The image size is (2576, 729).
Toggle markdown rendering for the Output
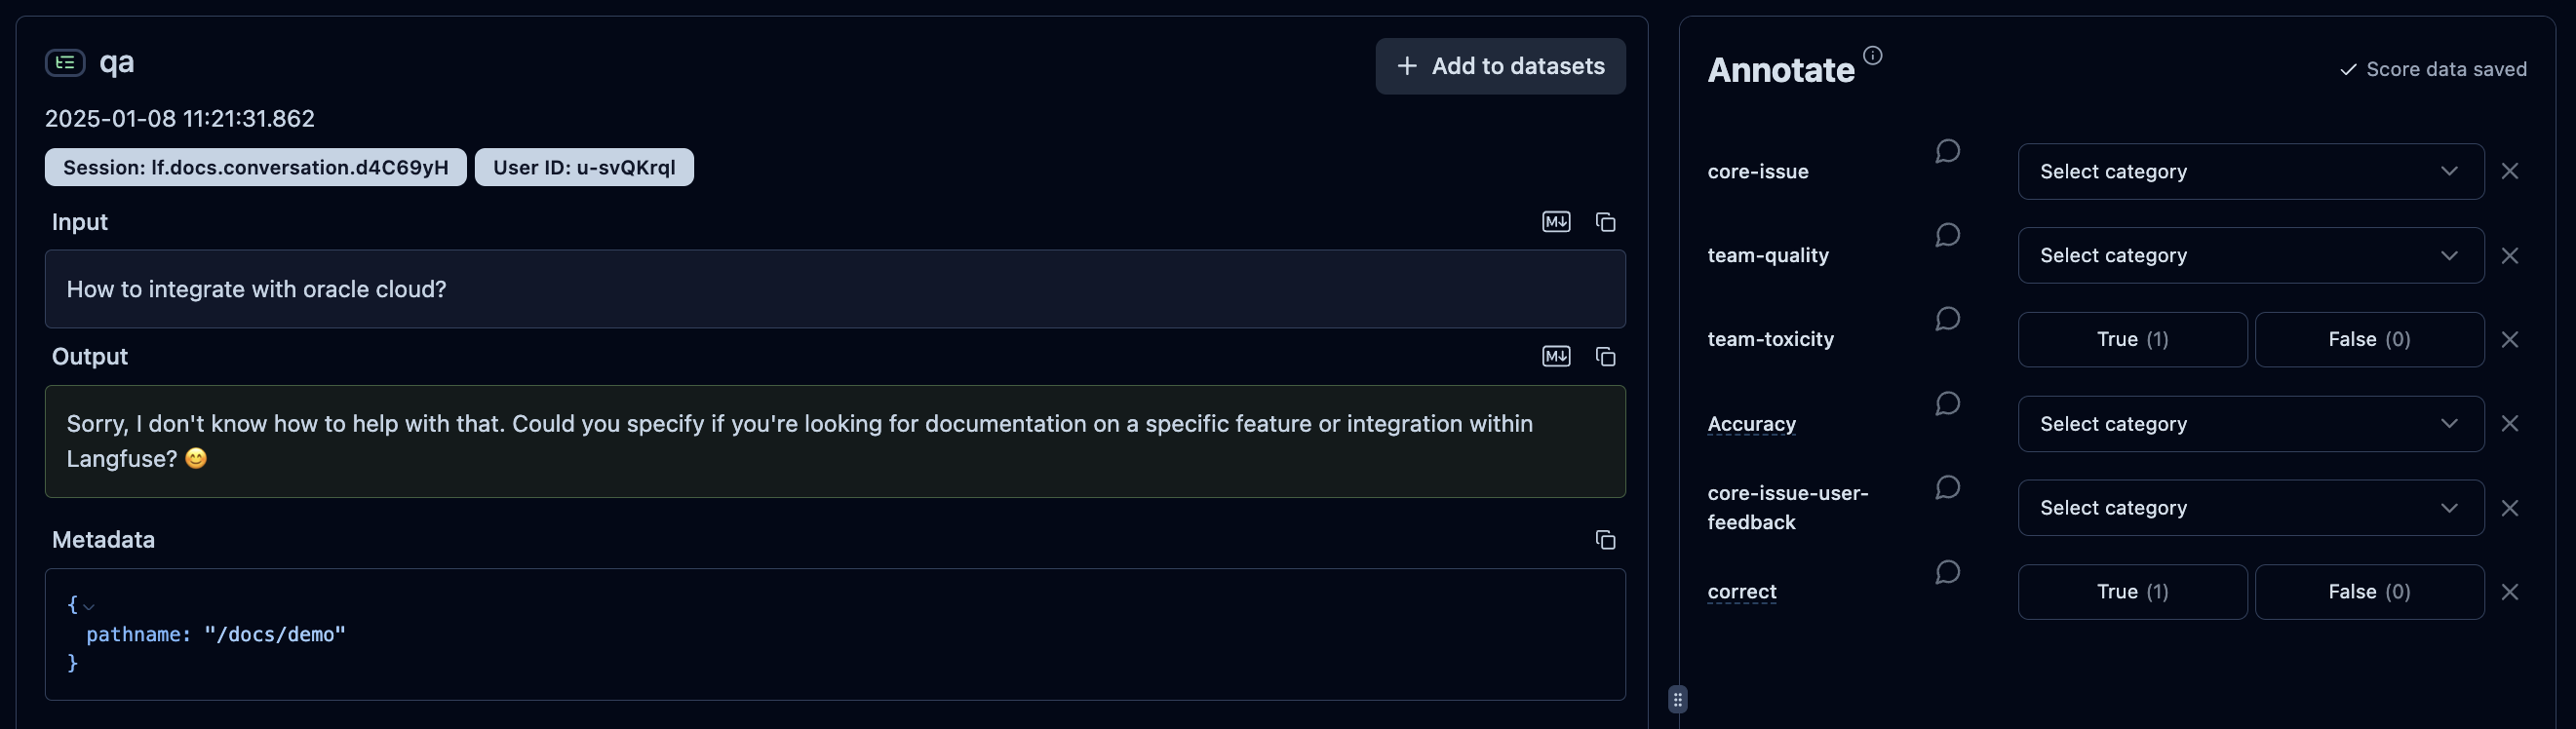[1556, 357]
